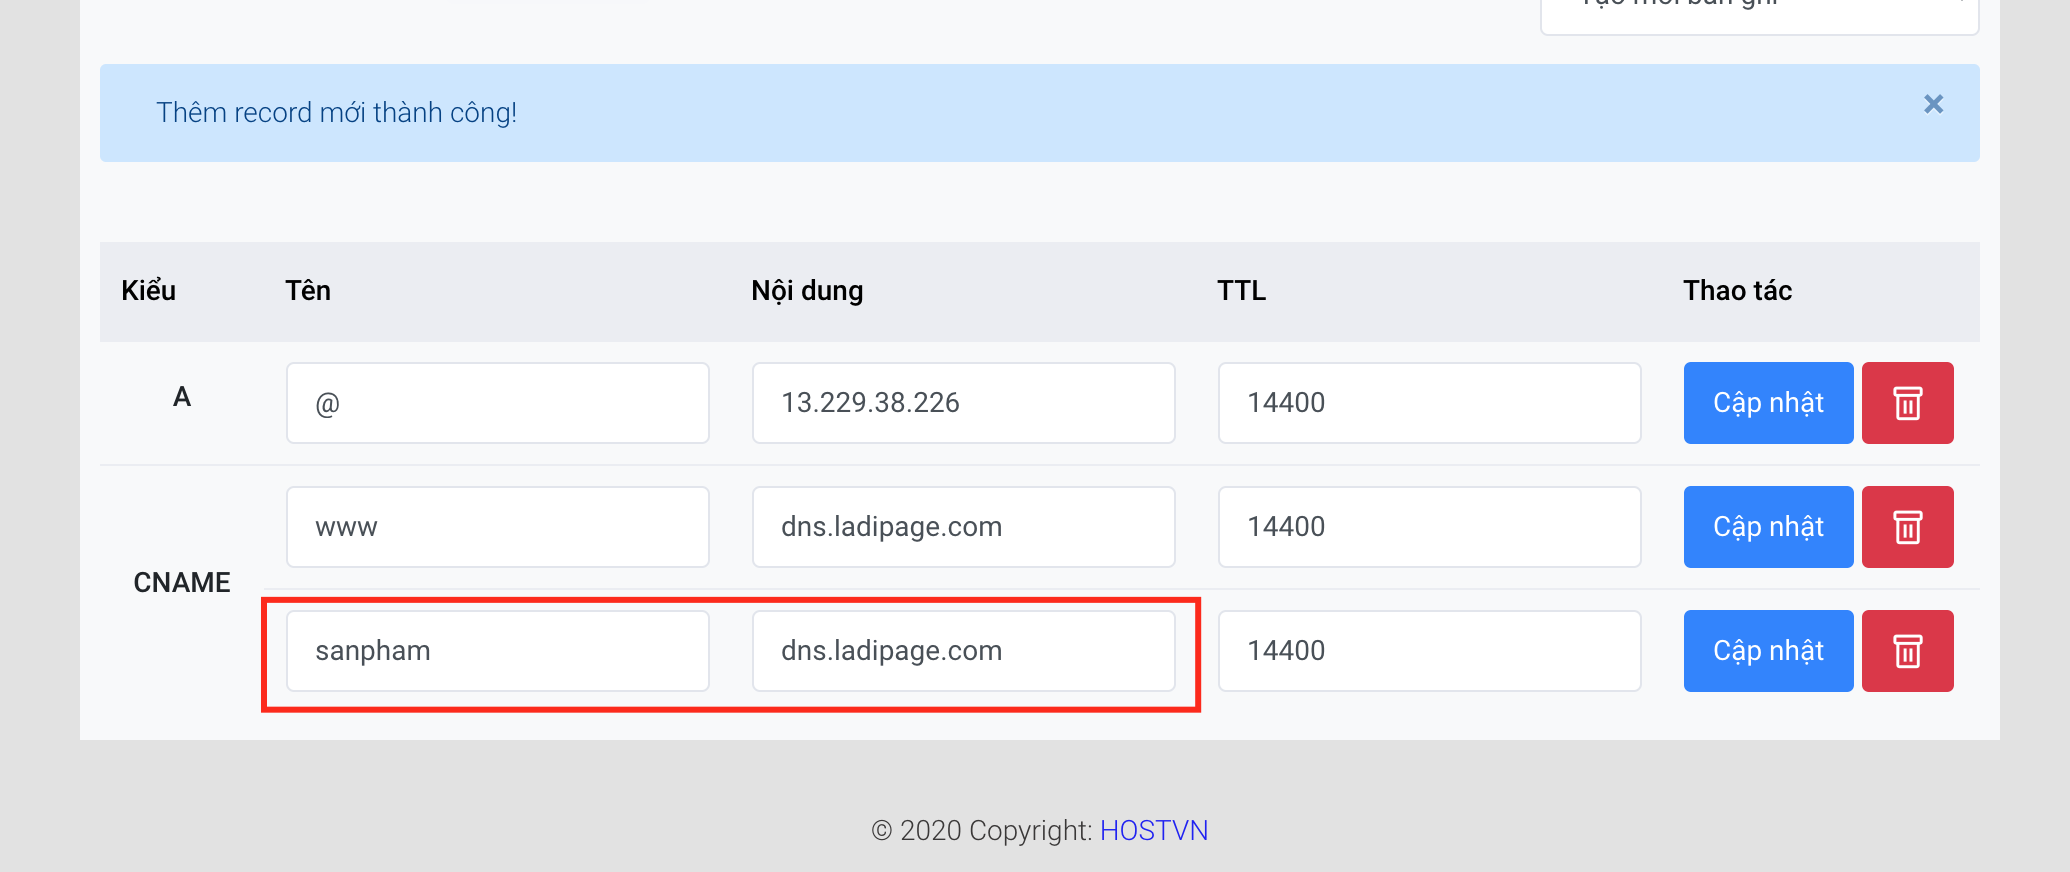This screenshot has width=2070, height=872.
Task: Click Cập nhật for the www record
Action: 1768,527
